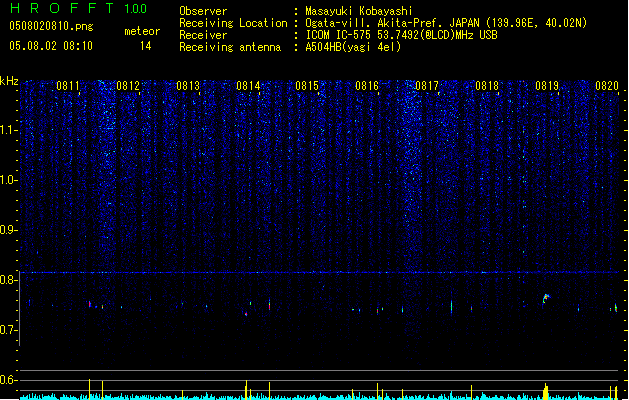
Task: Click the 0.8 kHz axis label
Action: point(8,280)
